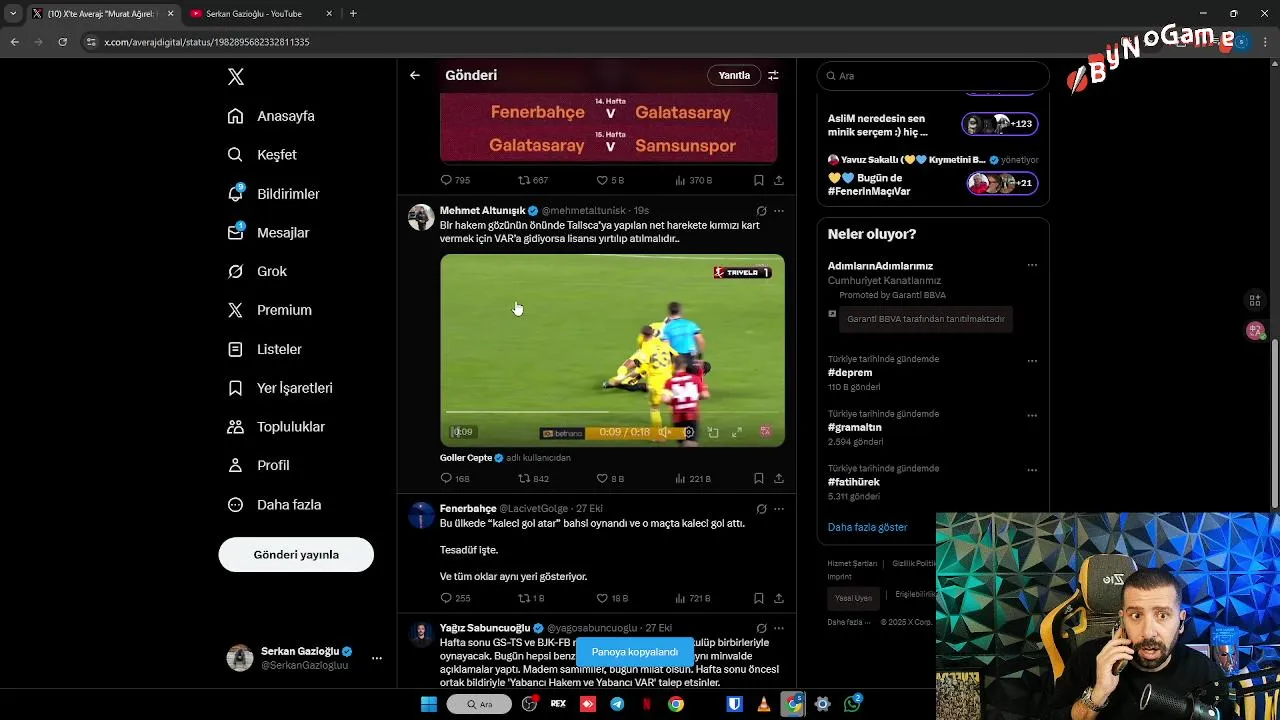
Task: Switch to Serkan Gazioğlu YouTube tab
Action: coord(261,13)
